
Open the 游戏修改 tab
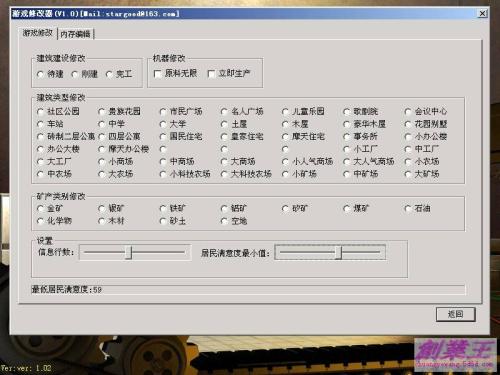coord(37,33)
